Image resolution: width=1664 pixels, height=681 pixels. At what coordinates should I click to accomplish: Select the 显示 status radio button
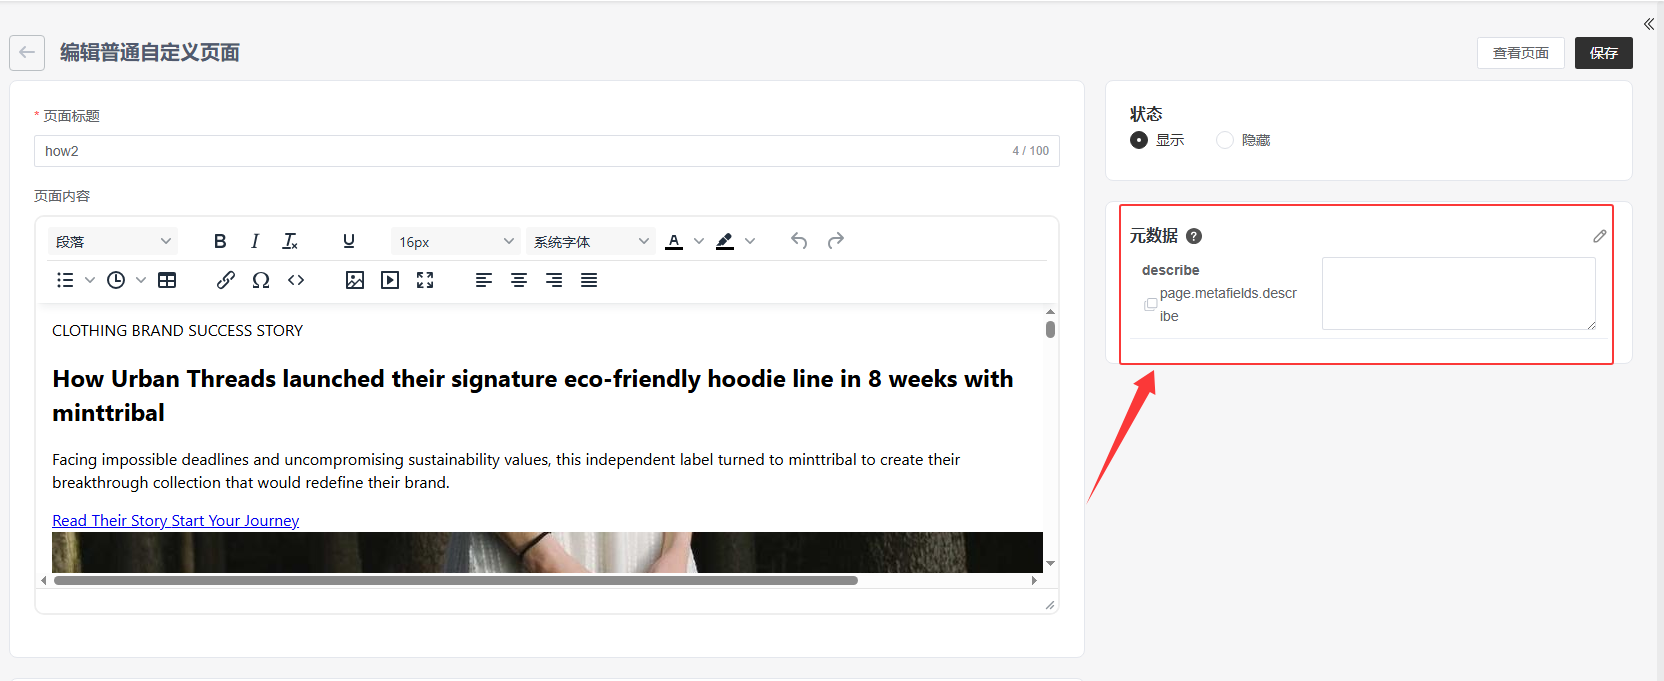point(1139,140)
